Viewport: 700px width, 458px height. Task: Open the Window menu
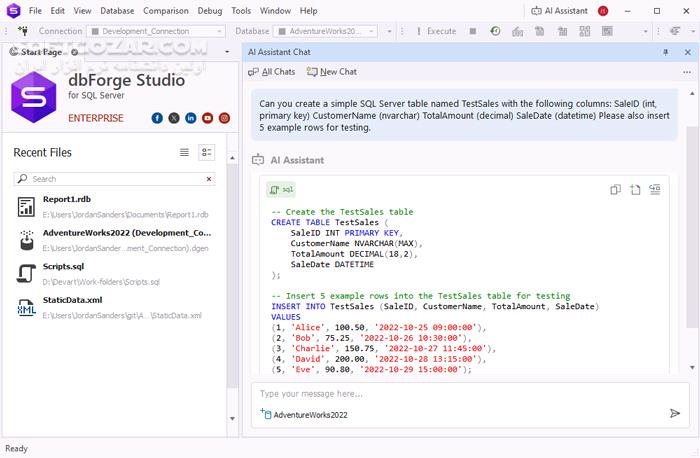click(275, 11)
